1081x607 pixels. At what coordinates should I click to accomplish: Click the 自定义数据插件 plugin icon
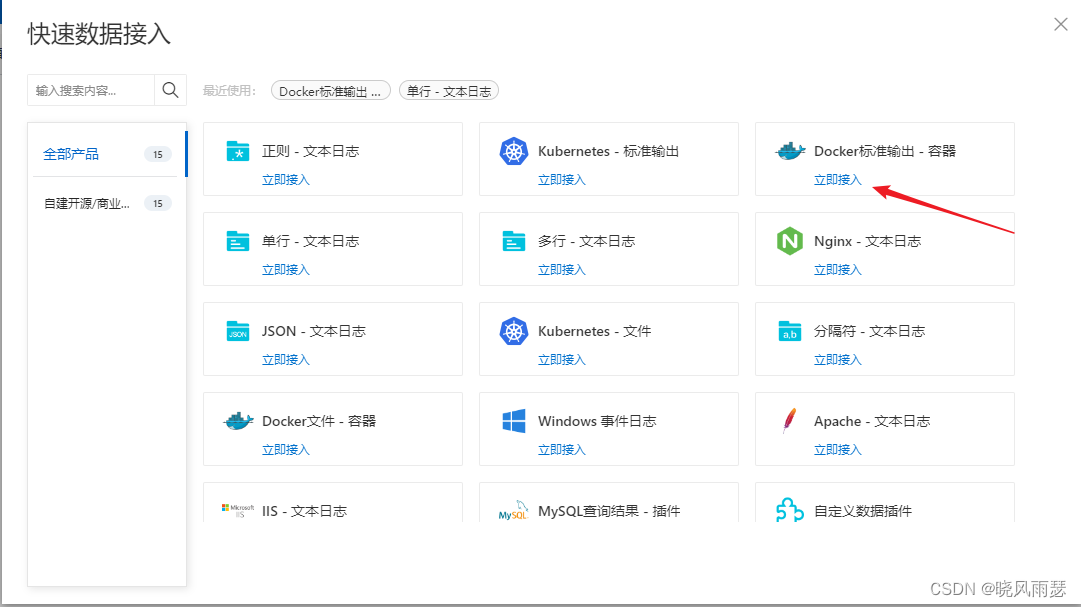click(789, 510)
